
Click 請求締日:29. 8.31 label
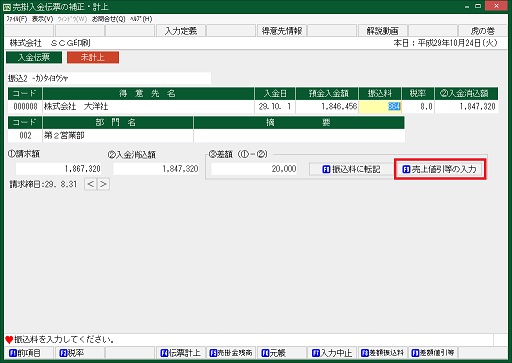coord(43,184)
